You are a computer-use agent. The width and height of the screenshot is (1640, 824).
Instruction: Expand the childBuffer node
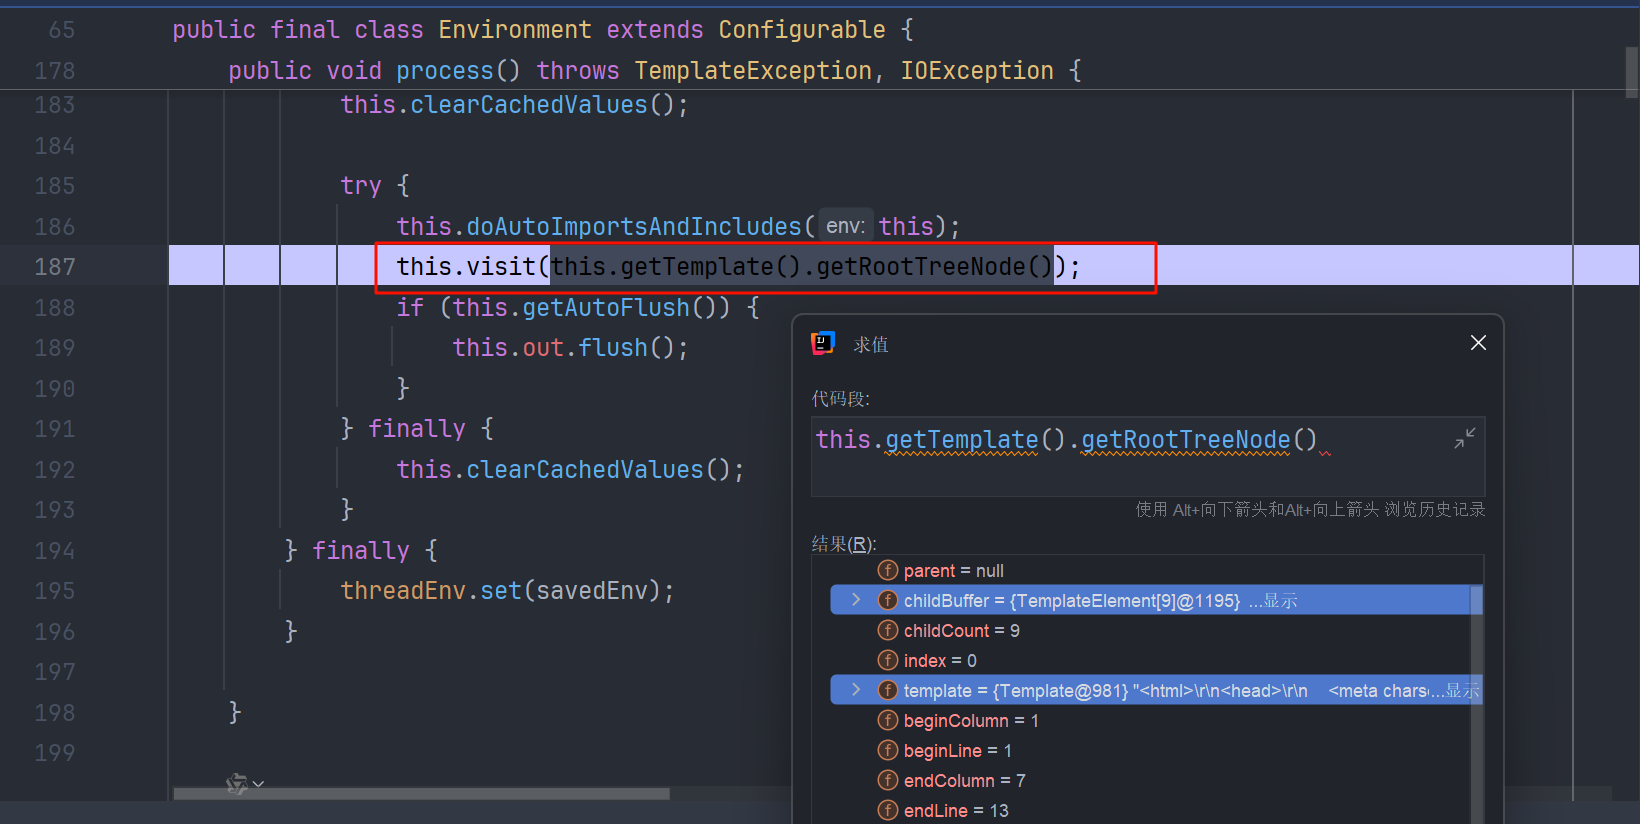pos(856,600)
